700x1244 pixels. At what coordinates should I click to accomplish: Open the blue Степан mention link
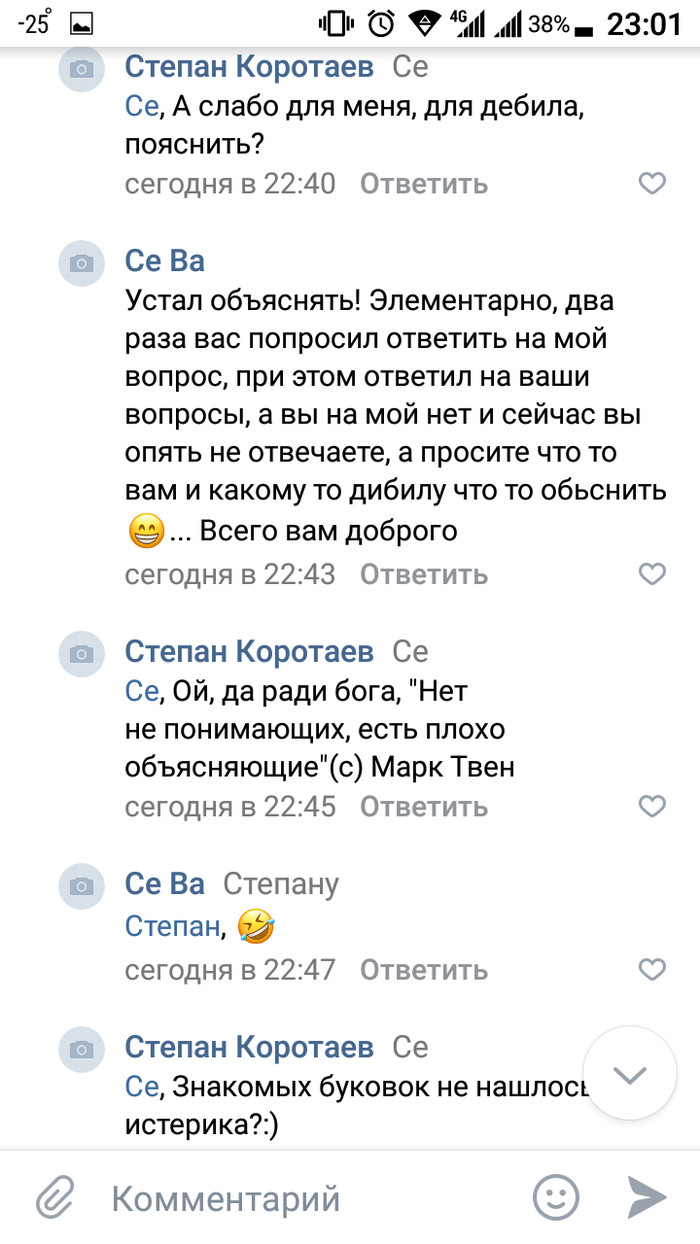tap(171, 927)
